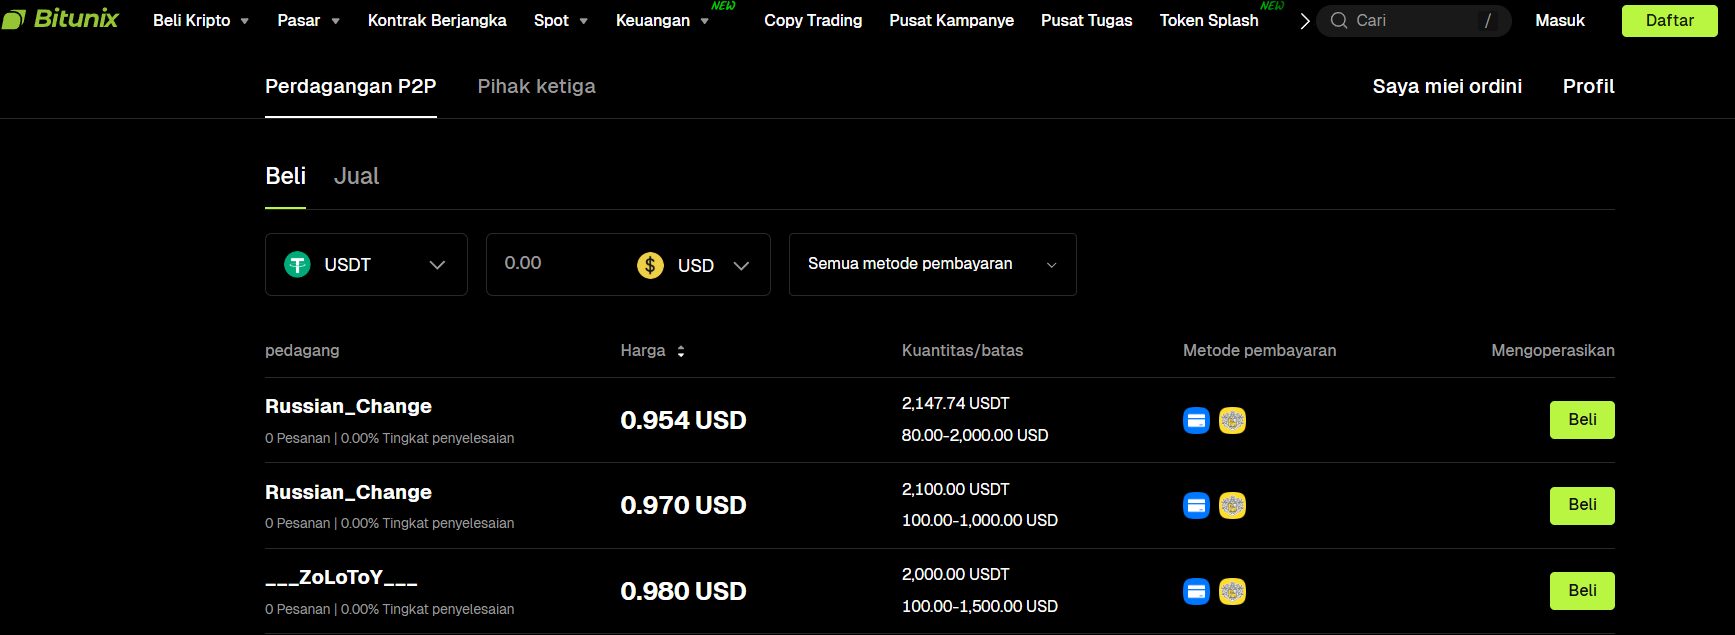1735x635 pixels.
Task: Switch to Pihak ketiga tab
Action: pyautogui.click(x=537, y=87)
